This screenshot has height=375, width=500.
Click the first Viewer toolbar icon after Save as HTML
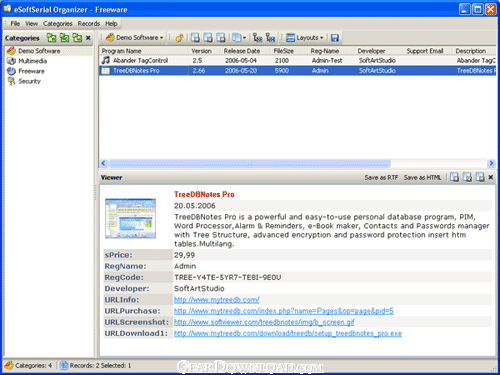click(x=454, y=177)
